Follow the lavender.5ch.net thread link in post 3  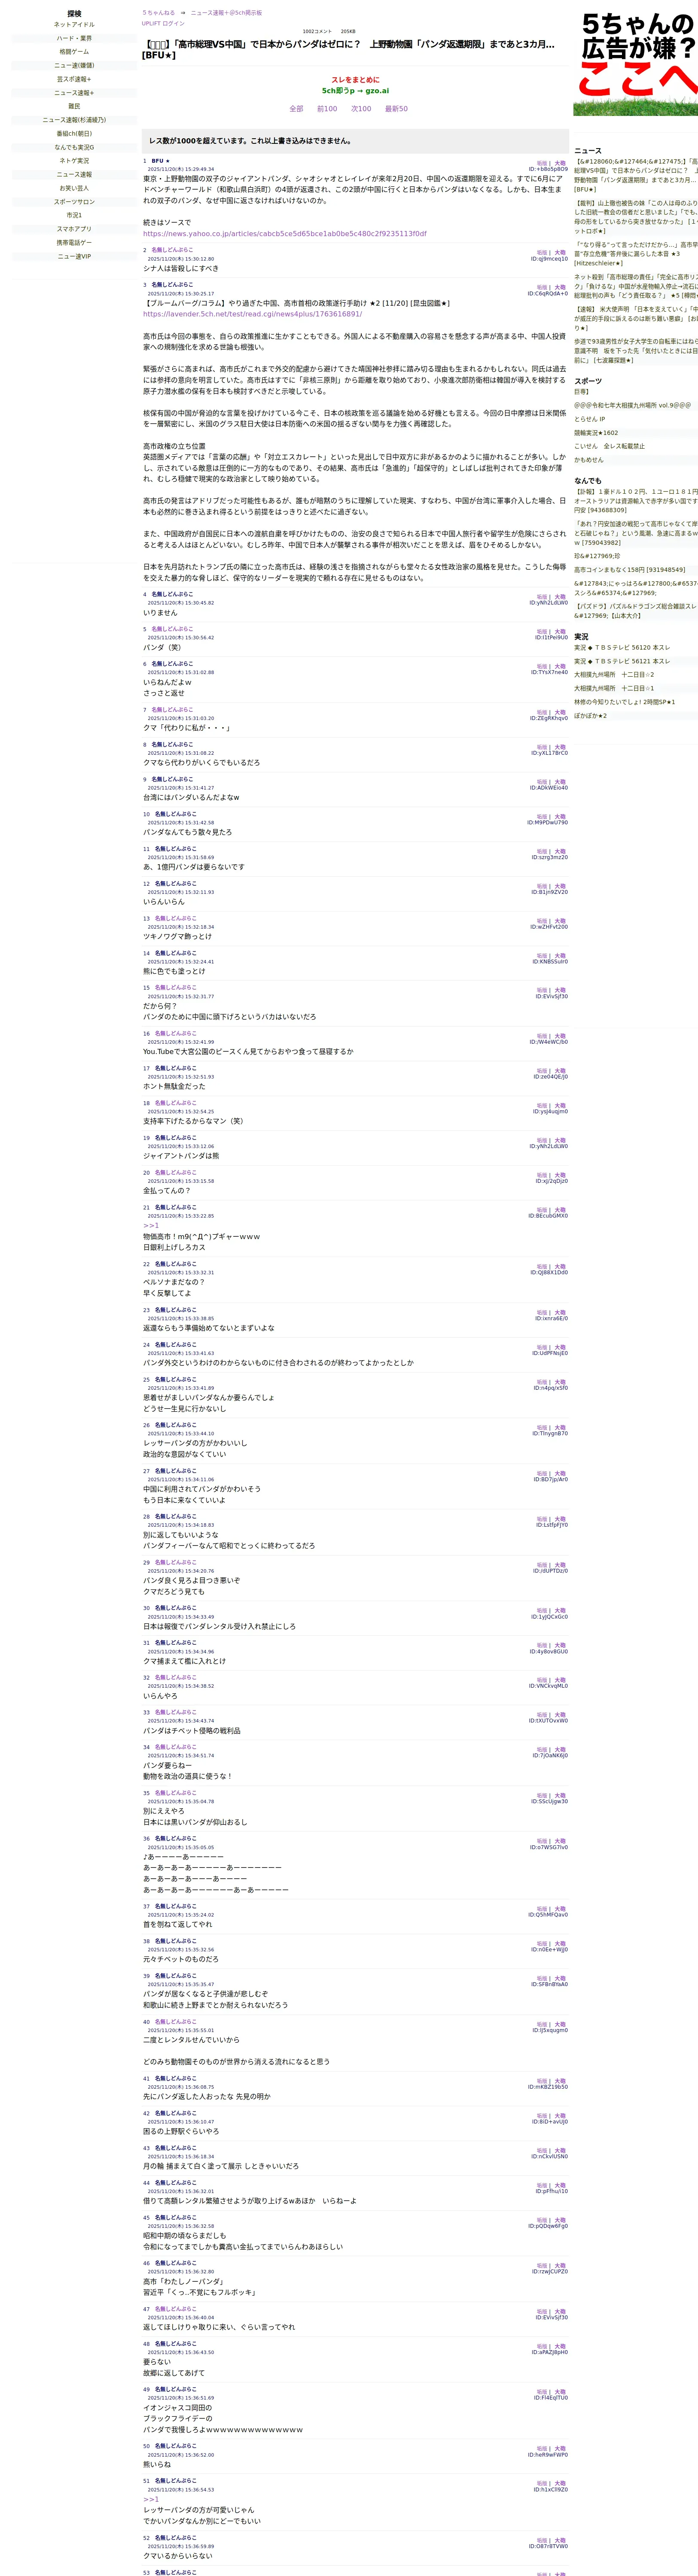point(252,314)
